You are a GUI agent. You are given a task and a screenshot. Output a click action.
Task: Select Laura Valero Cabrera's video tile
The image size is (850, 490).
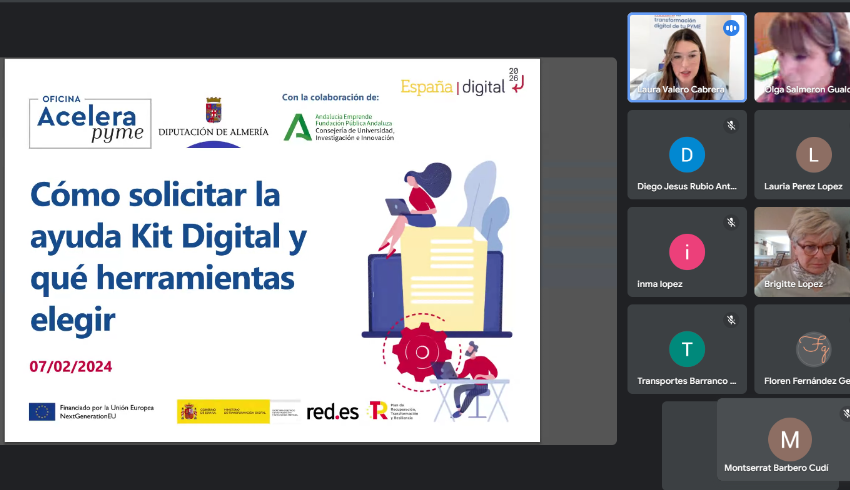pos(687,57)
